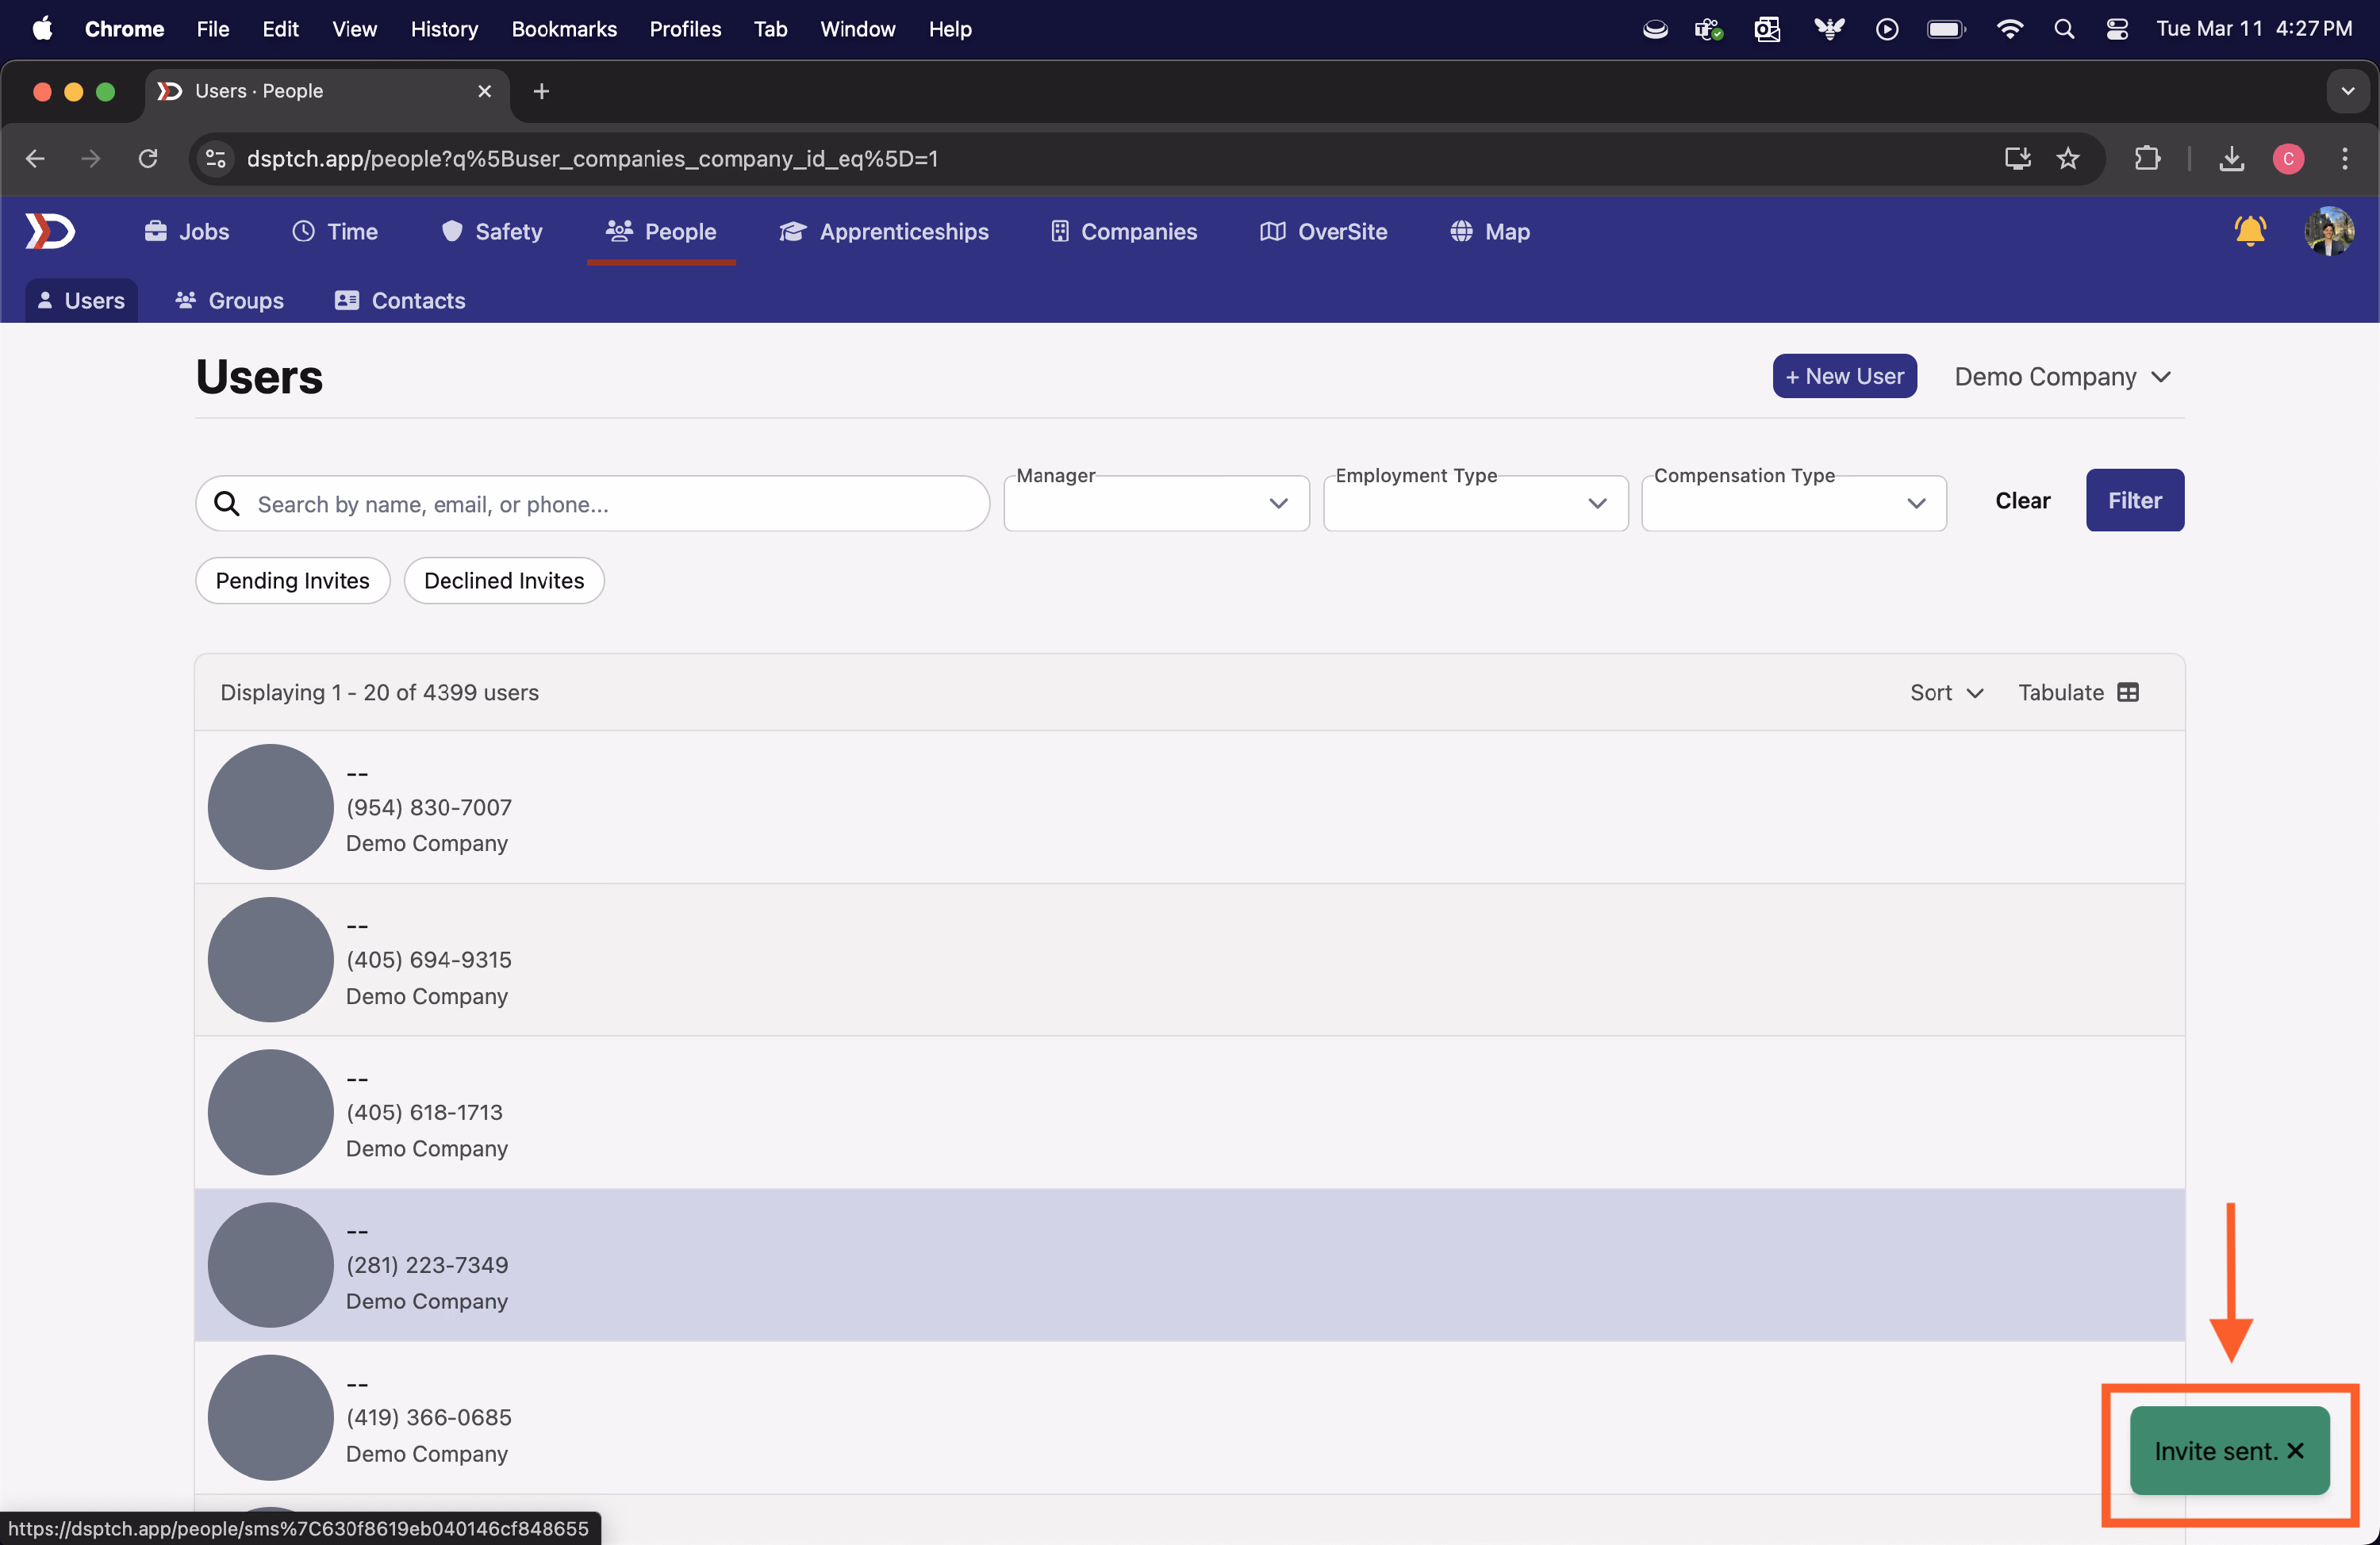Dismiss the Invite sent notification
The image size is (2380, 1545).
pos(2296,1450)
